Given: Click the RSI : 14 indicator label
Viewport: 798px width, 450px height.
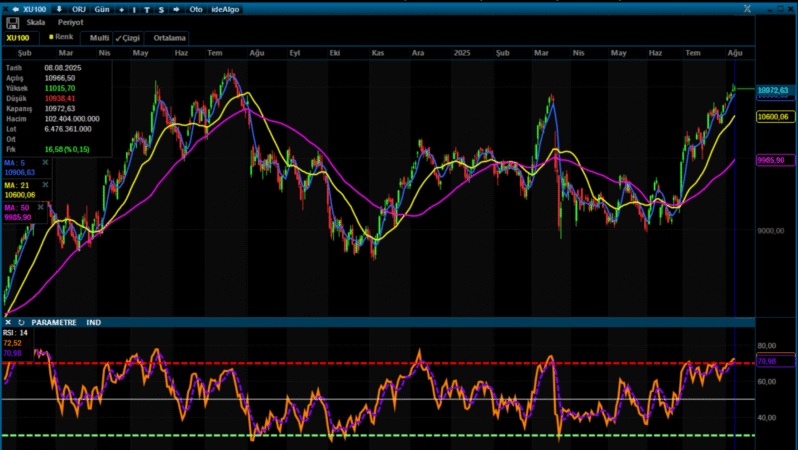Looking at the screenshot, I should [15, 333].
